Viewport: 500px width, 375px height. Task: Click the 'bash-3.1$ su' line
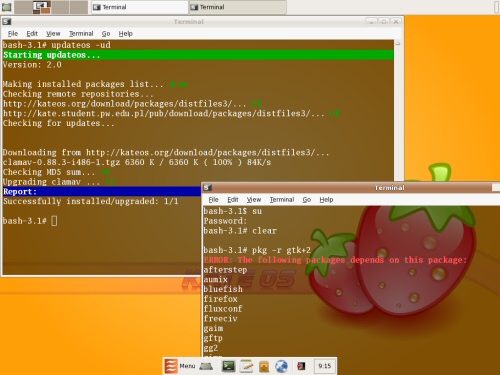(233, 211)
